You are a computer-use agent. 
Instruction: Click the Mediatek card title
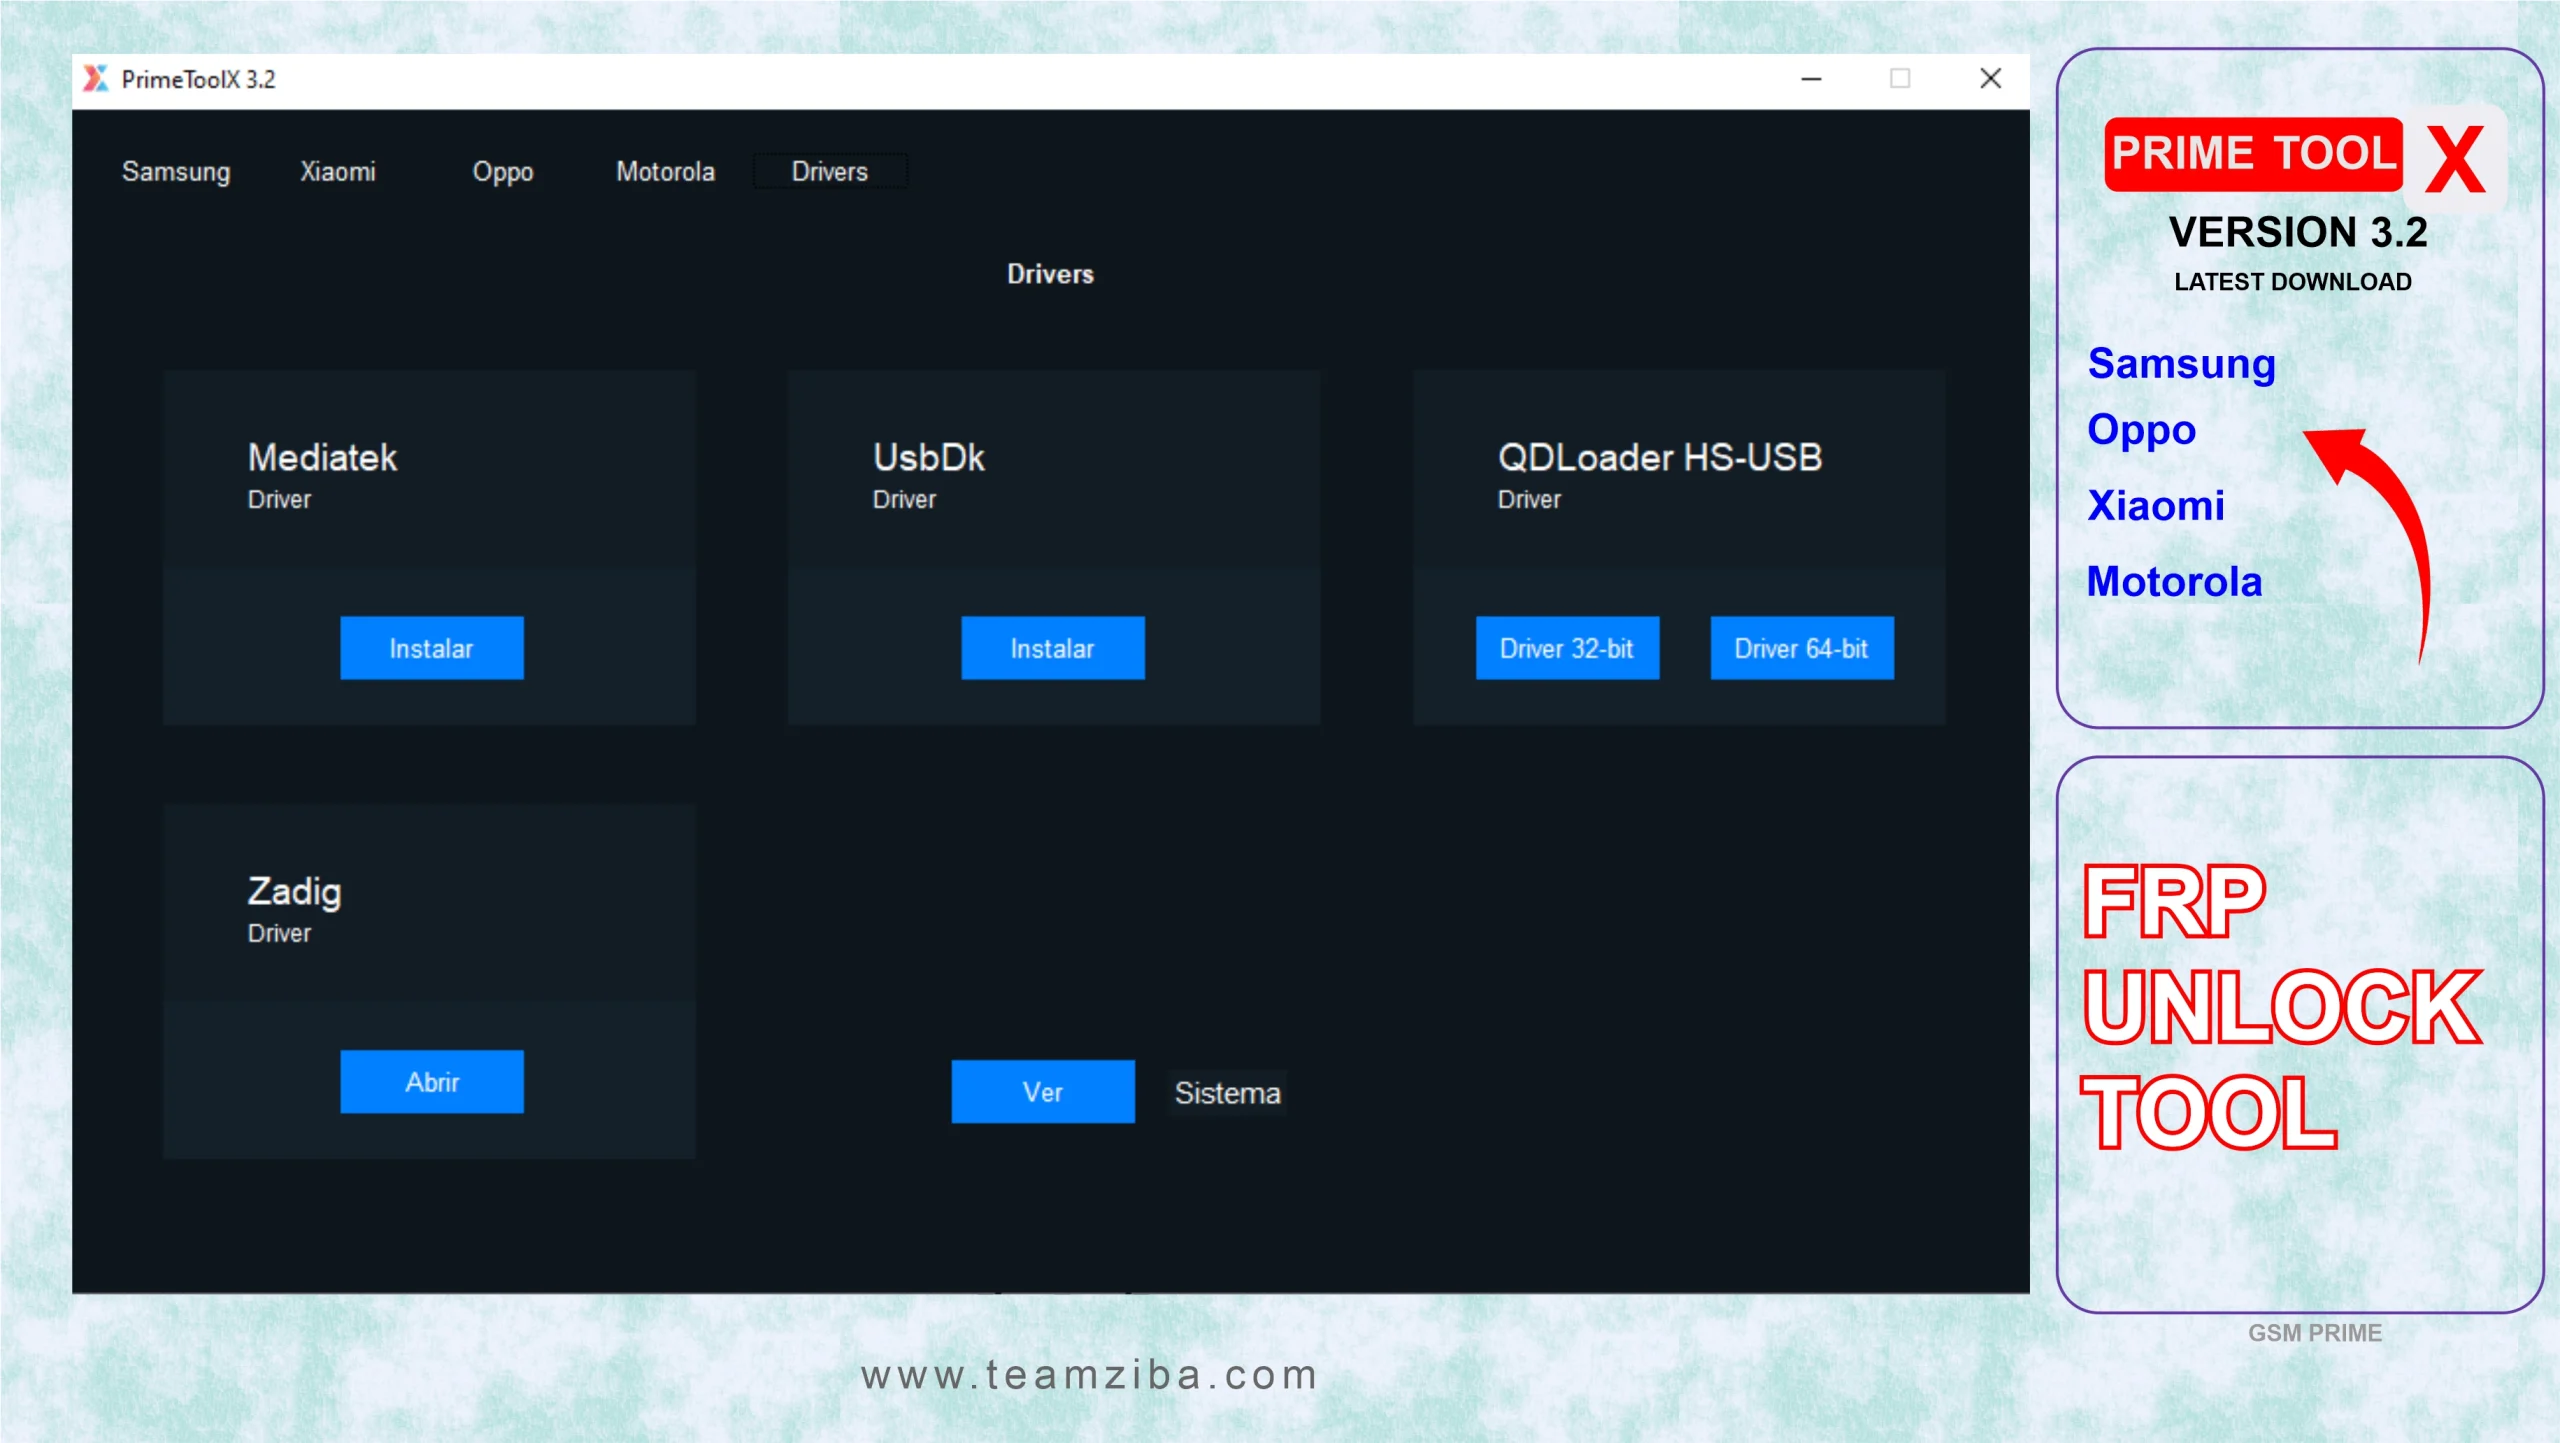click(322, 457)
